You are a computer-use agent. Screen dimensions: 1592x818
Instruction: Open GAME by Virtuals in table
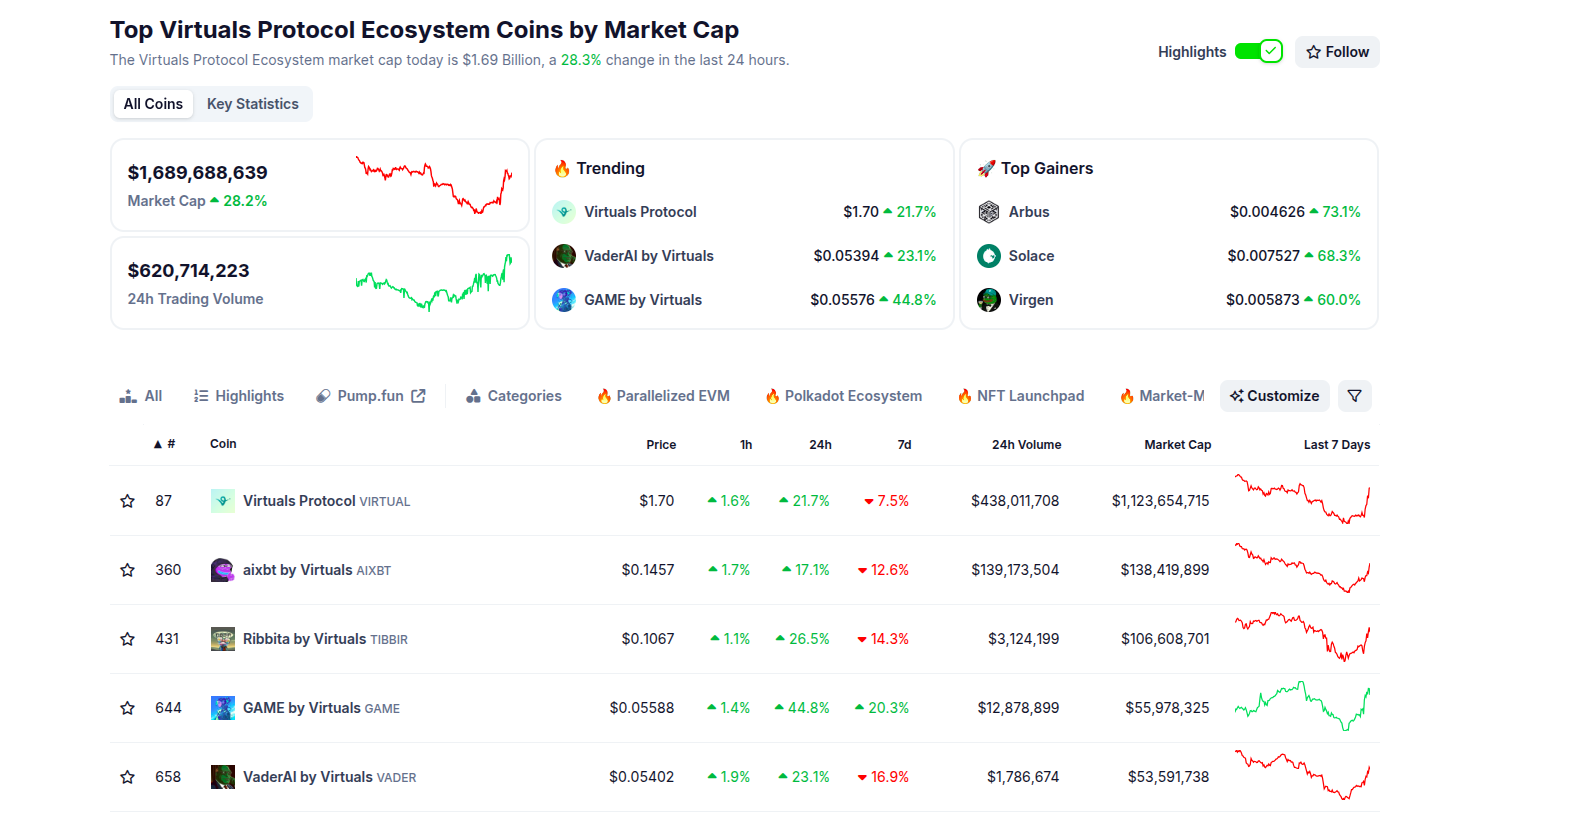point(321,708)
